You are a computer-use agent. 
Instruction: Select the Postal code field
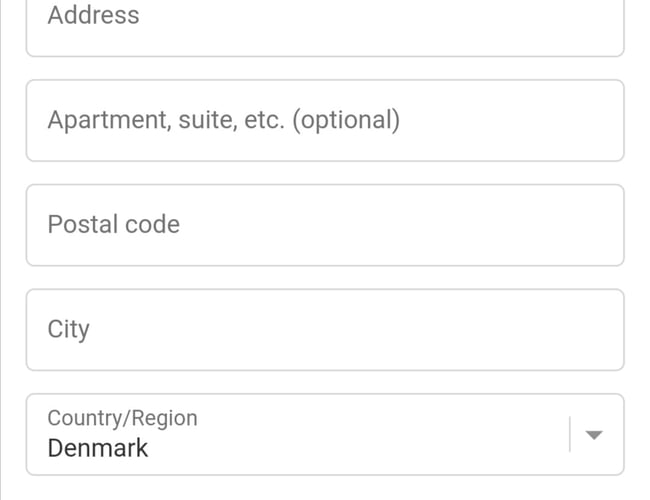(x=325, y=225)
